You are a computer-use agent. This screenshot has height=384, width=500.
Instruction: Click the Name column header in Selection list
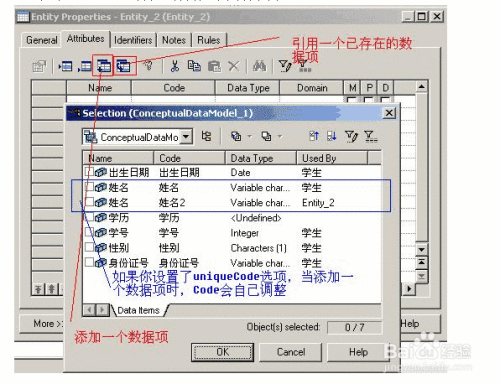[118, 158]
